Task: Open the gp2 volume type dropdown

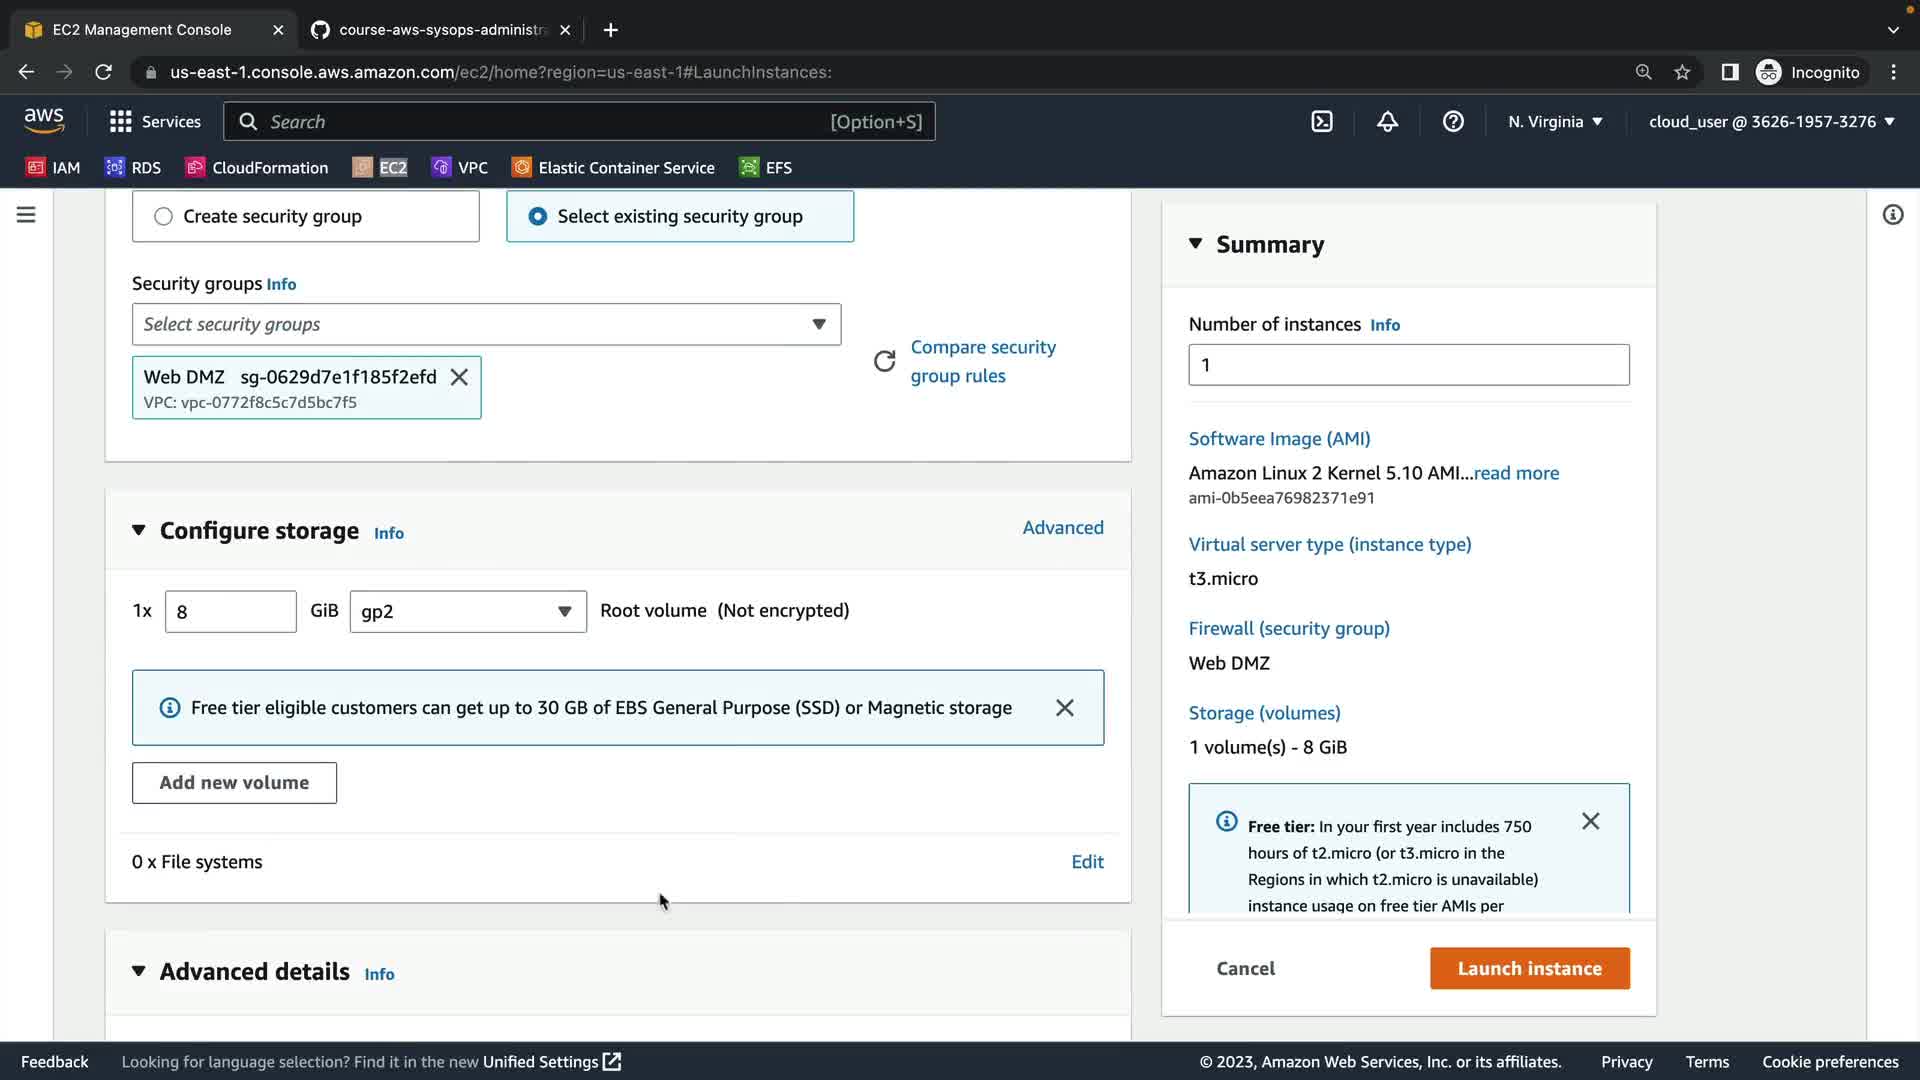Action: (467, 612)
